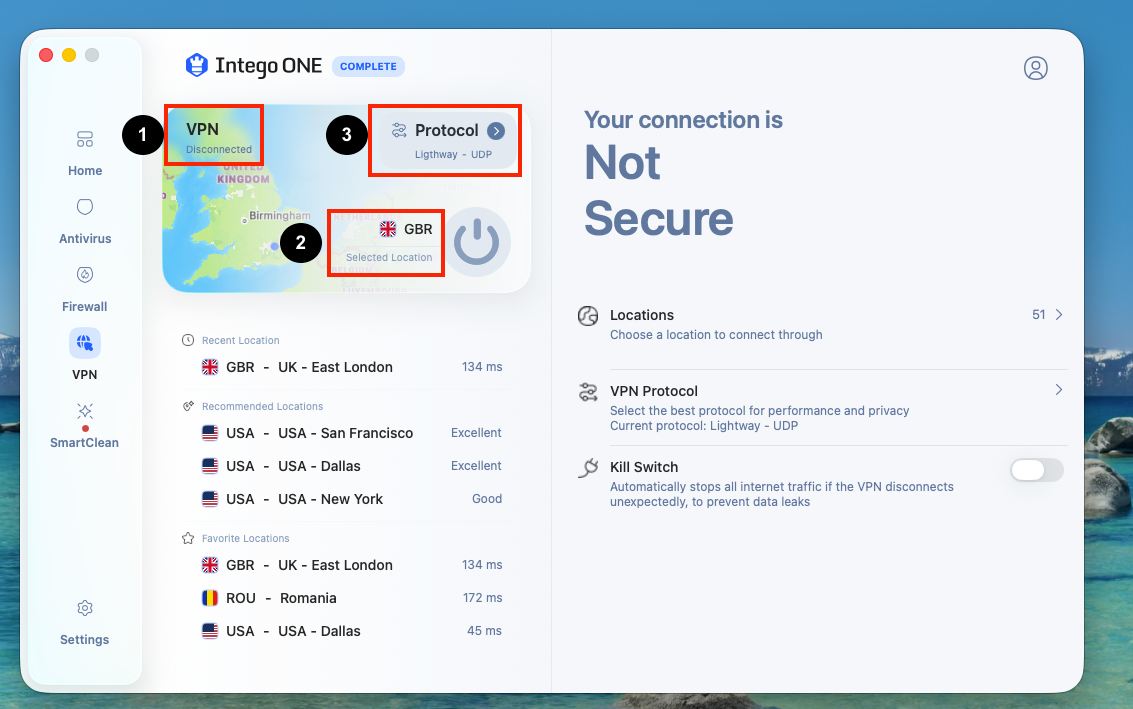Image resolution: width=1133 pixels, height=709 pixels.
Task: Click the Good rating for New York
Action: pos(487,499)
